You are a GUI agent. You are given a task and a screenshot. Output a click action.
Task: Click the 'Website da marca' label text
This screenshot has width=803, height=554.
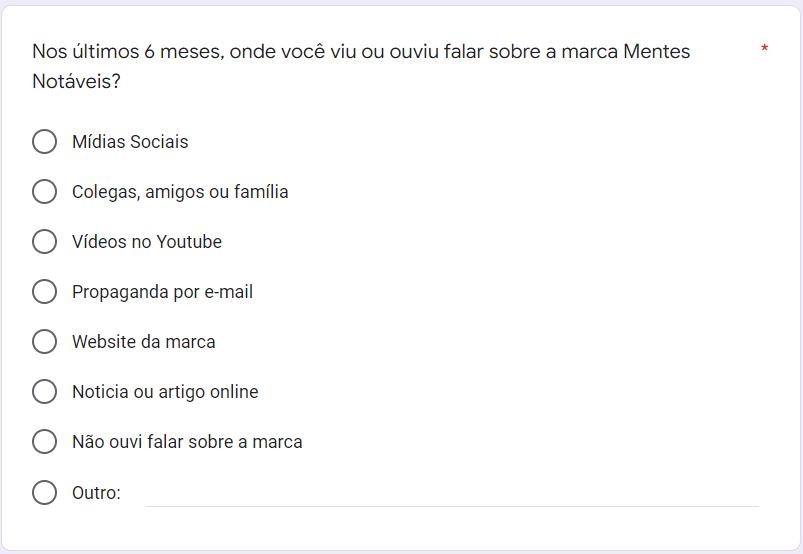143,342
